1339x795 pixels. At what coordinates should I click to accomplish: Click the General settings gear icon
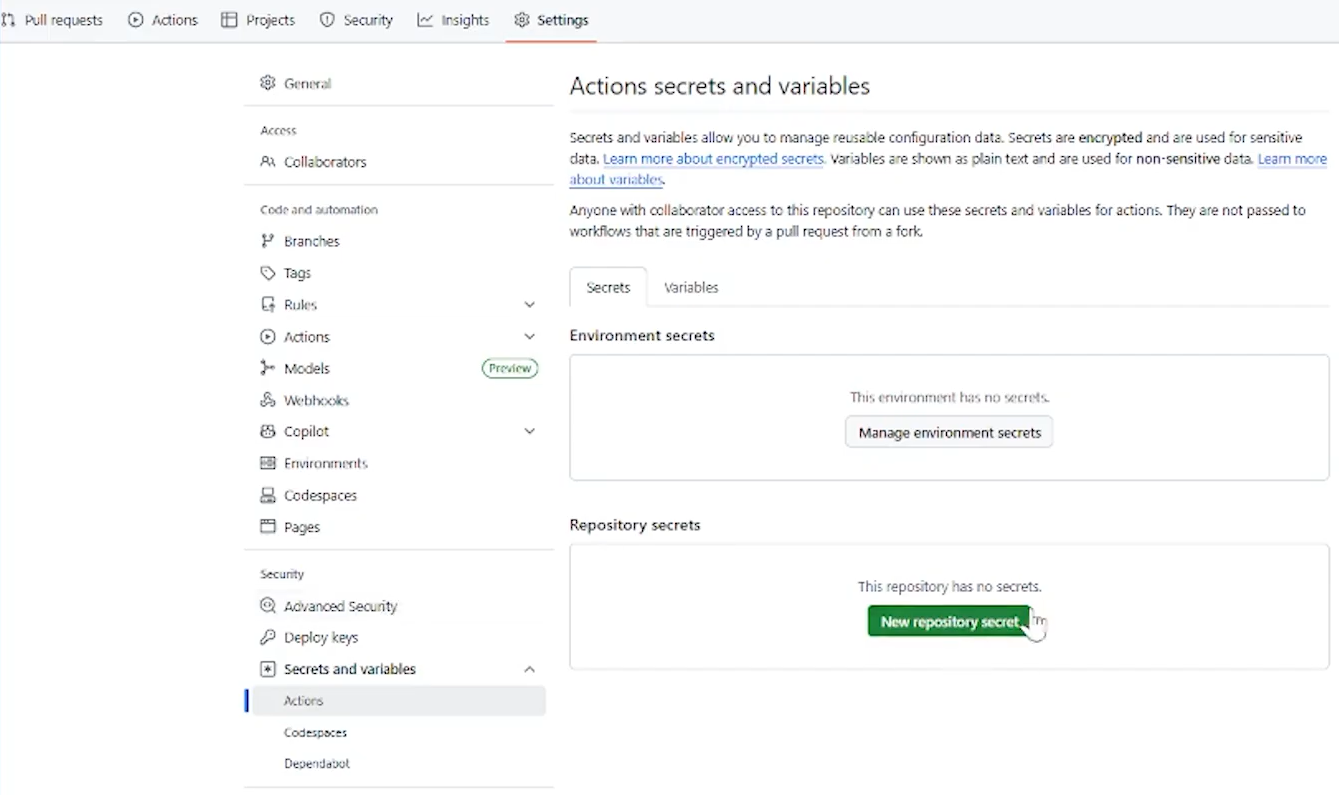267,84
